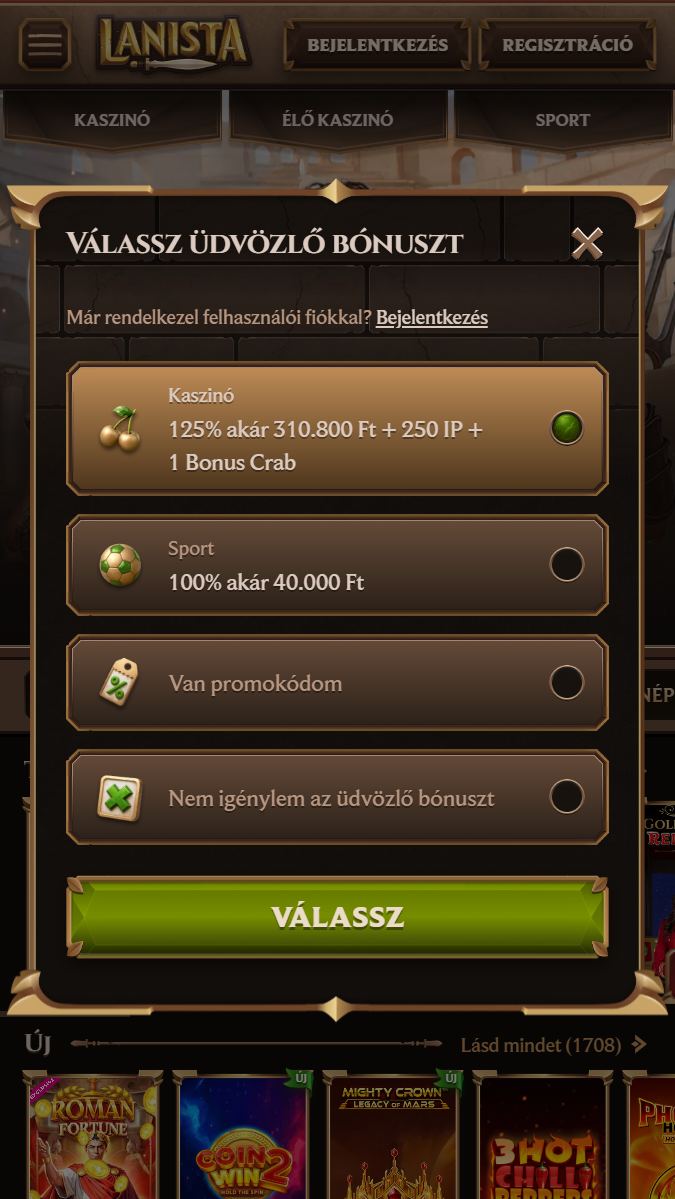675x1199 pixels.
Task: Select Nem igénylem az üdvözlő bónuszt radio
Action: pyautogui.click(x=566, y=797)
